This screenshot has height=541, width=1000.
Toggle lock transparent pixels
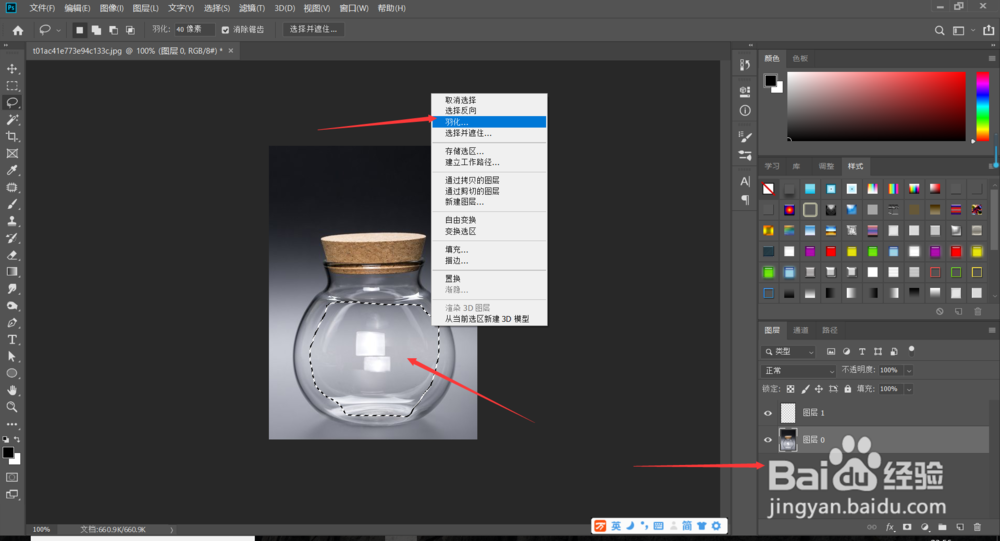[790, 389]
